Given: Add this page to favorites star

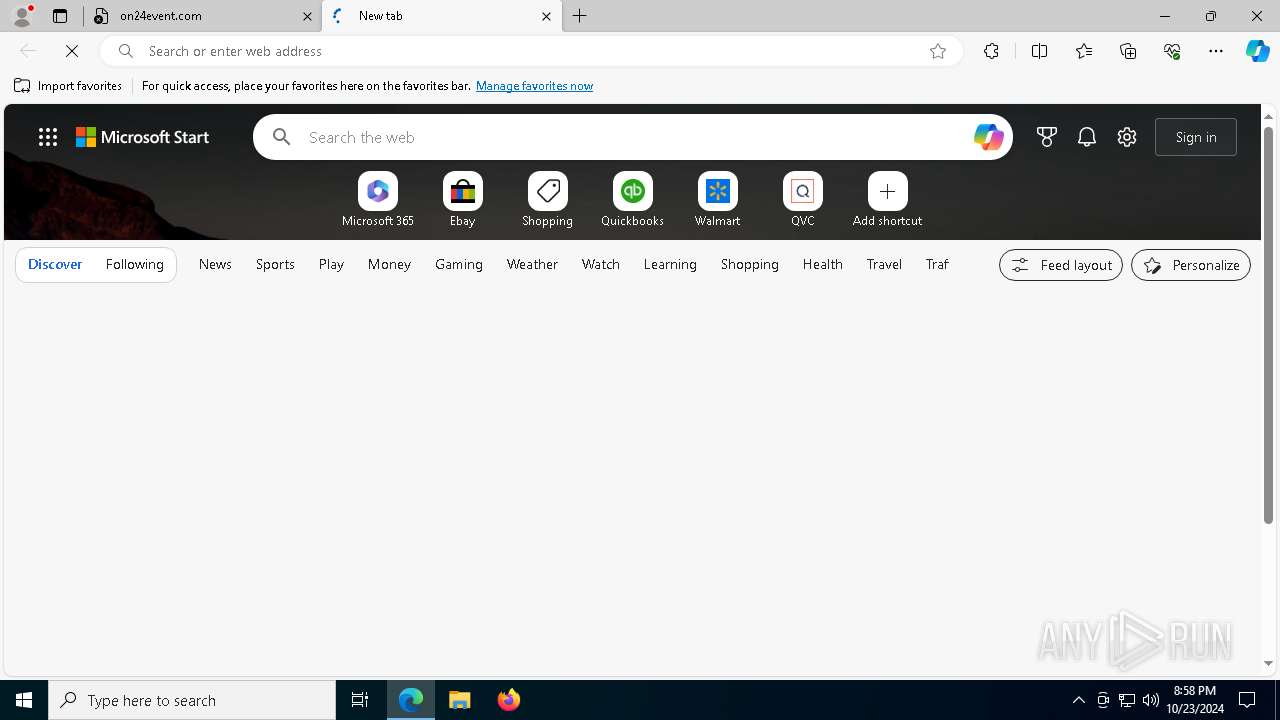Looking at the screenshot, I should [x=938, y=51].
